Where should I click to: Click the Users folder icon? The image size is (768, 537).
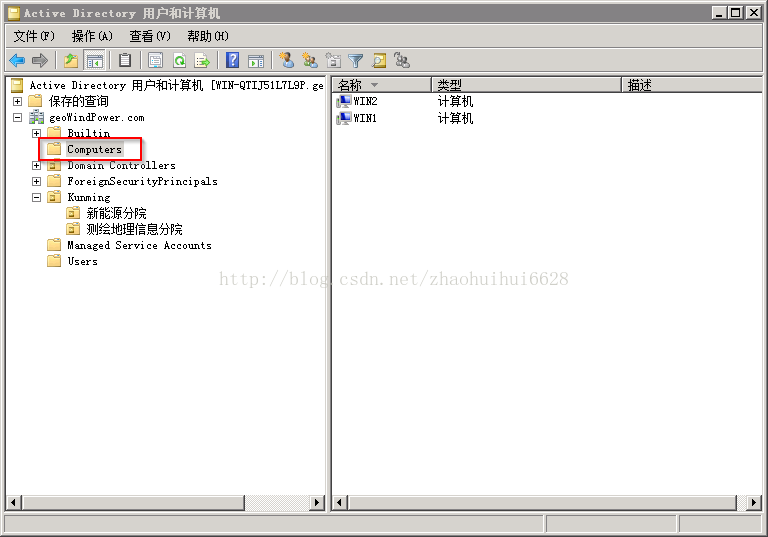[x=54, y=261]
